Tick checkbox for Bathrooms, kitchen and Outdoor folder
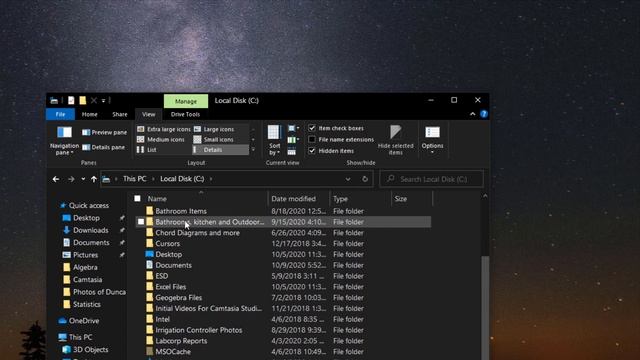 [x=141, y=222]
